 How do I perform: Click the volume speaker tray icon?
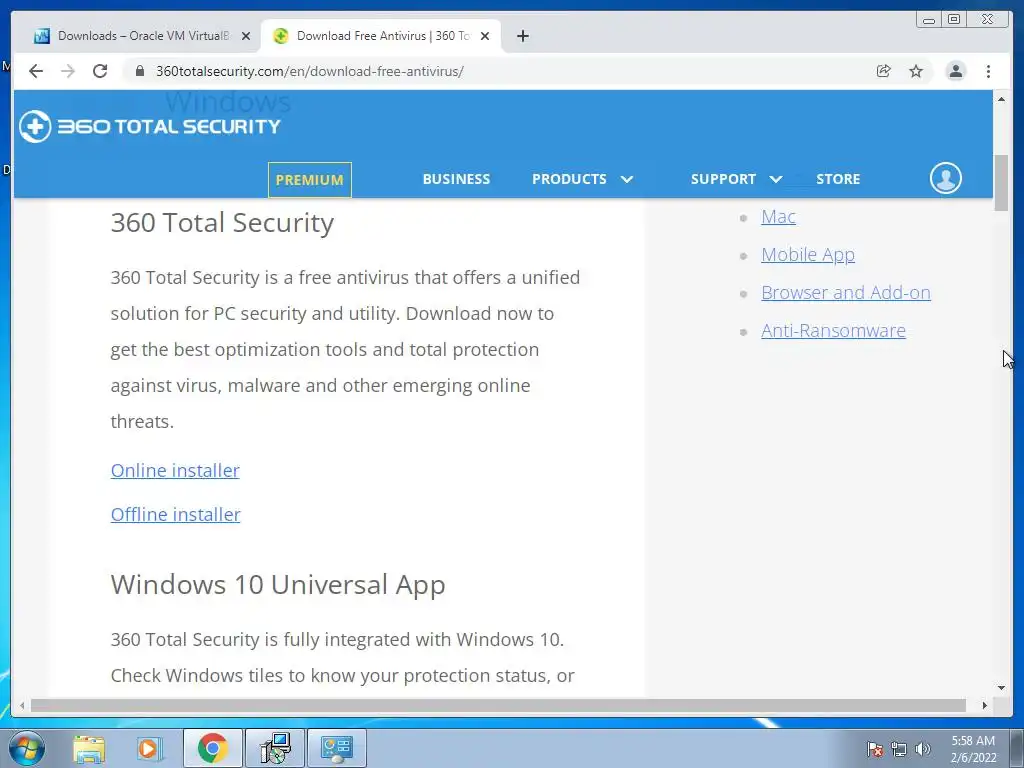coord(923,749)
